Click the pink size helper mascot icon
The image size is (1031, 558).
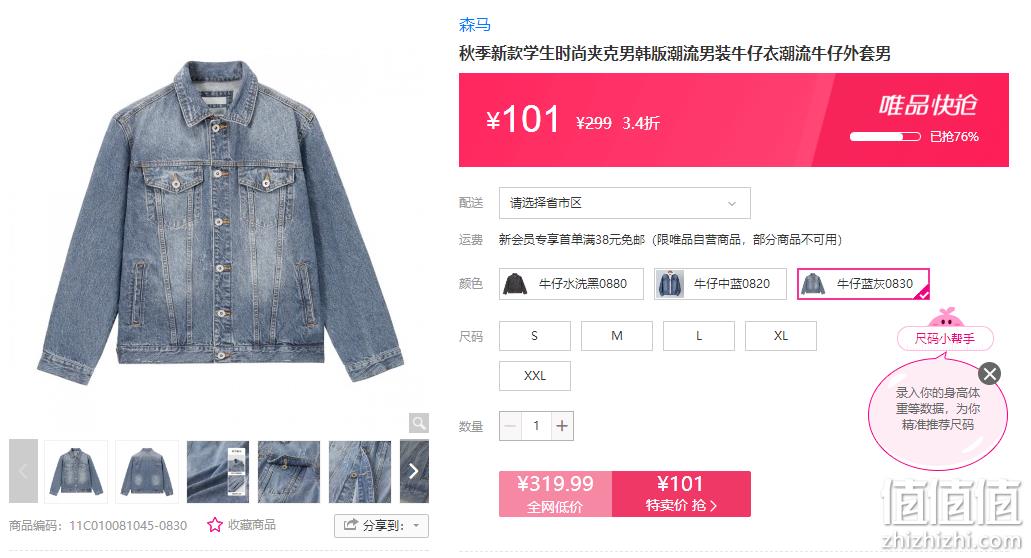coord(946,319)
